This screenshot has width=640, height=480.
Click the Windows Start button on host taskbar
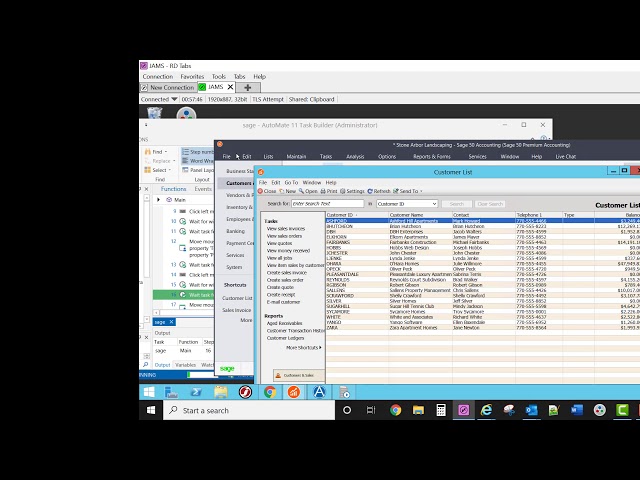(x=151, y=410)
